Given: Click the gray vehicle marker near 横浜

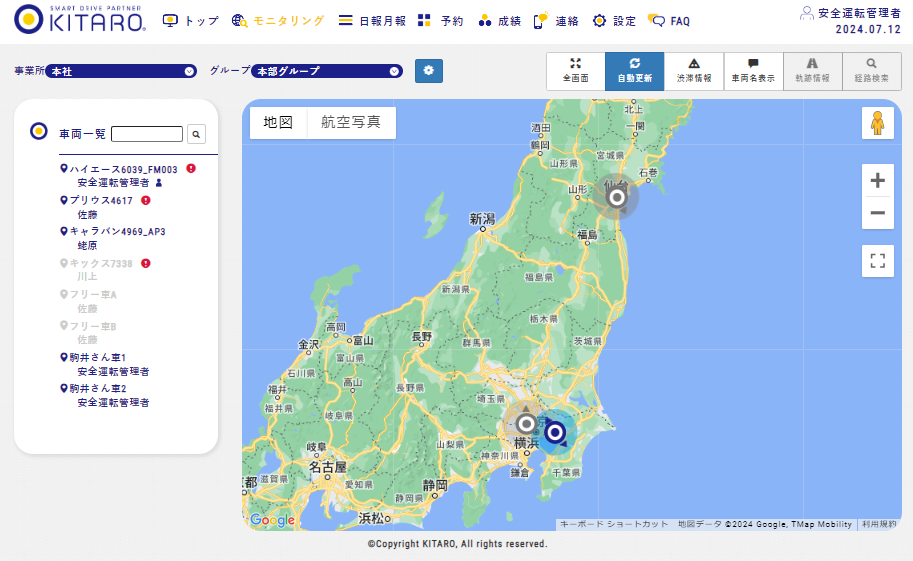Looking at the screenshot, I should pos(526,424).
